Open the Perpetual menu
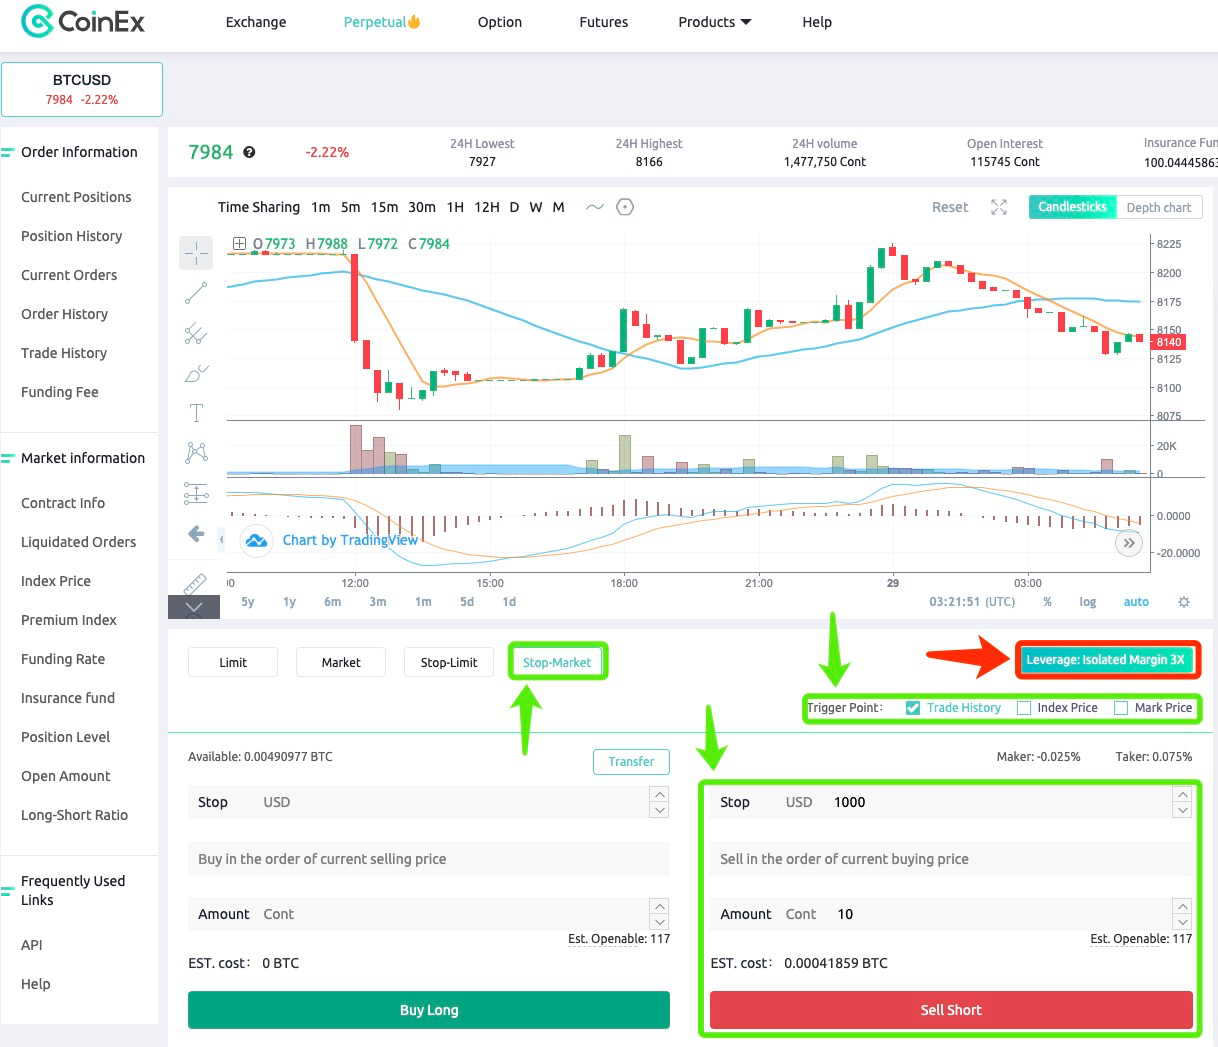1218x1047 pixels. 382,22
